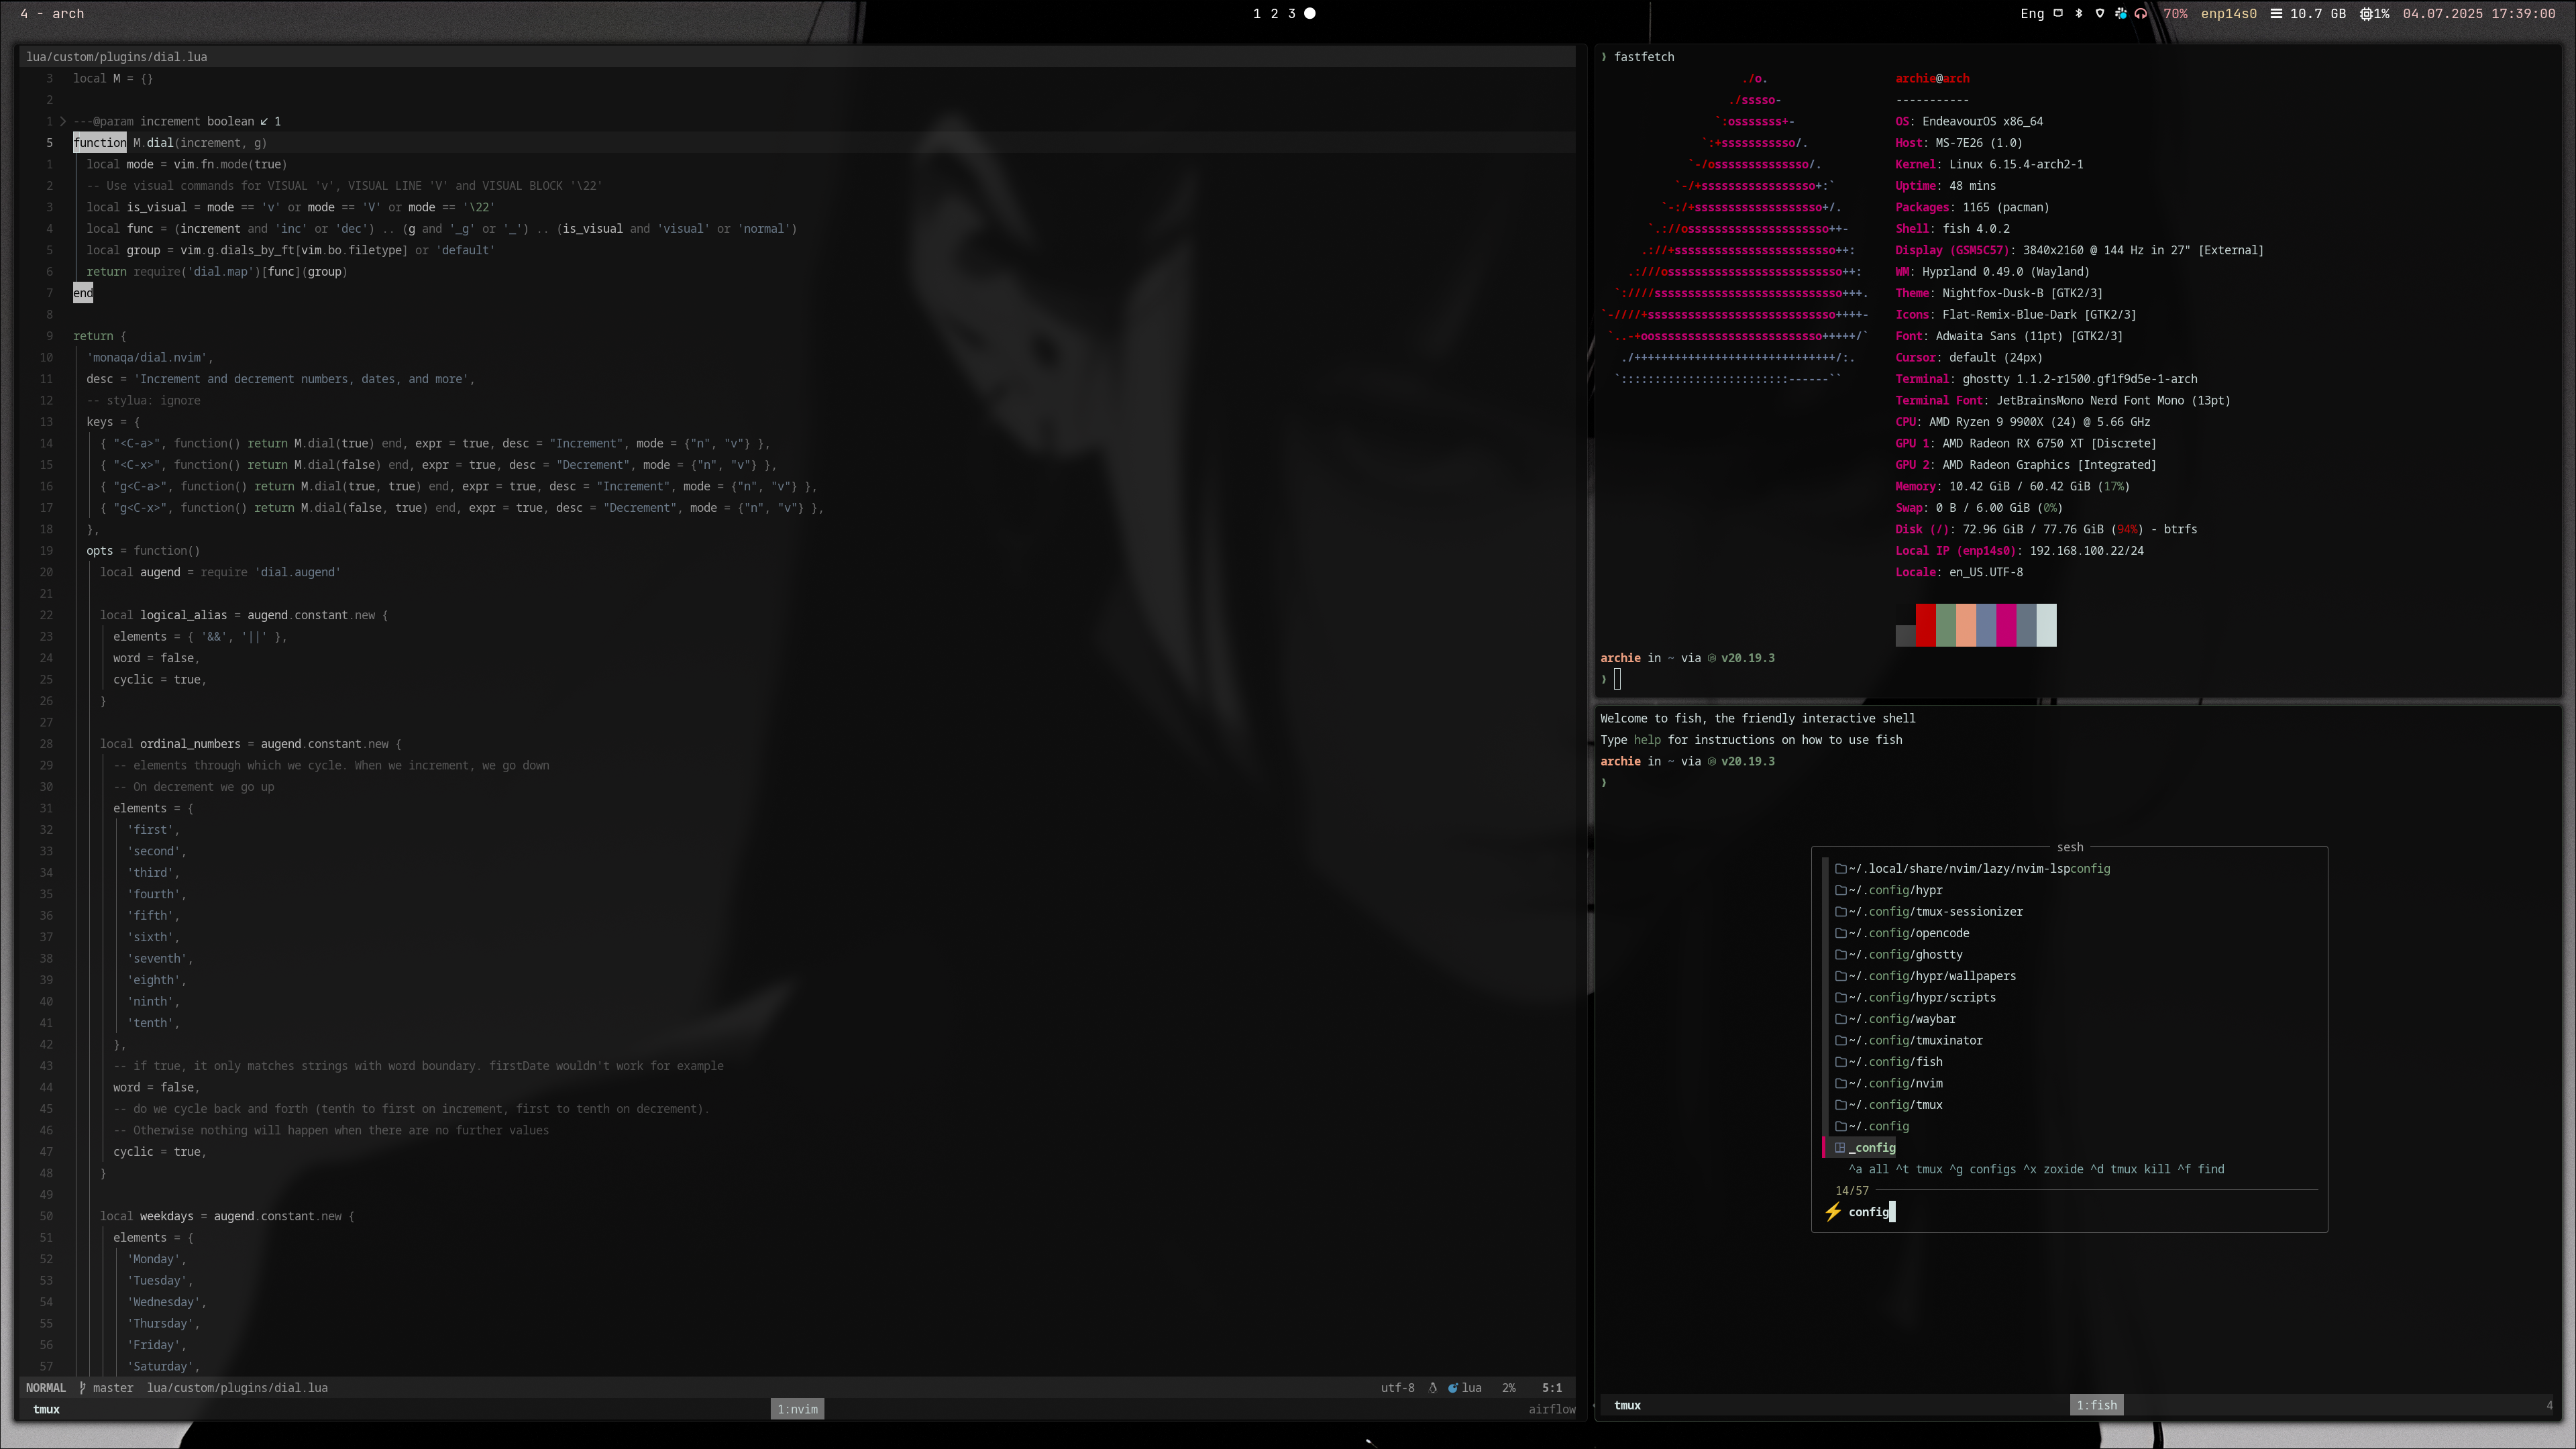Screen dimensions: 2576x1449
Task: Click the pink headphones audio icon
Action: [x=2141, y=13]
